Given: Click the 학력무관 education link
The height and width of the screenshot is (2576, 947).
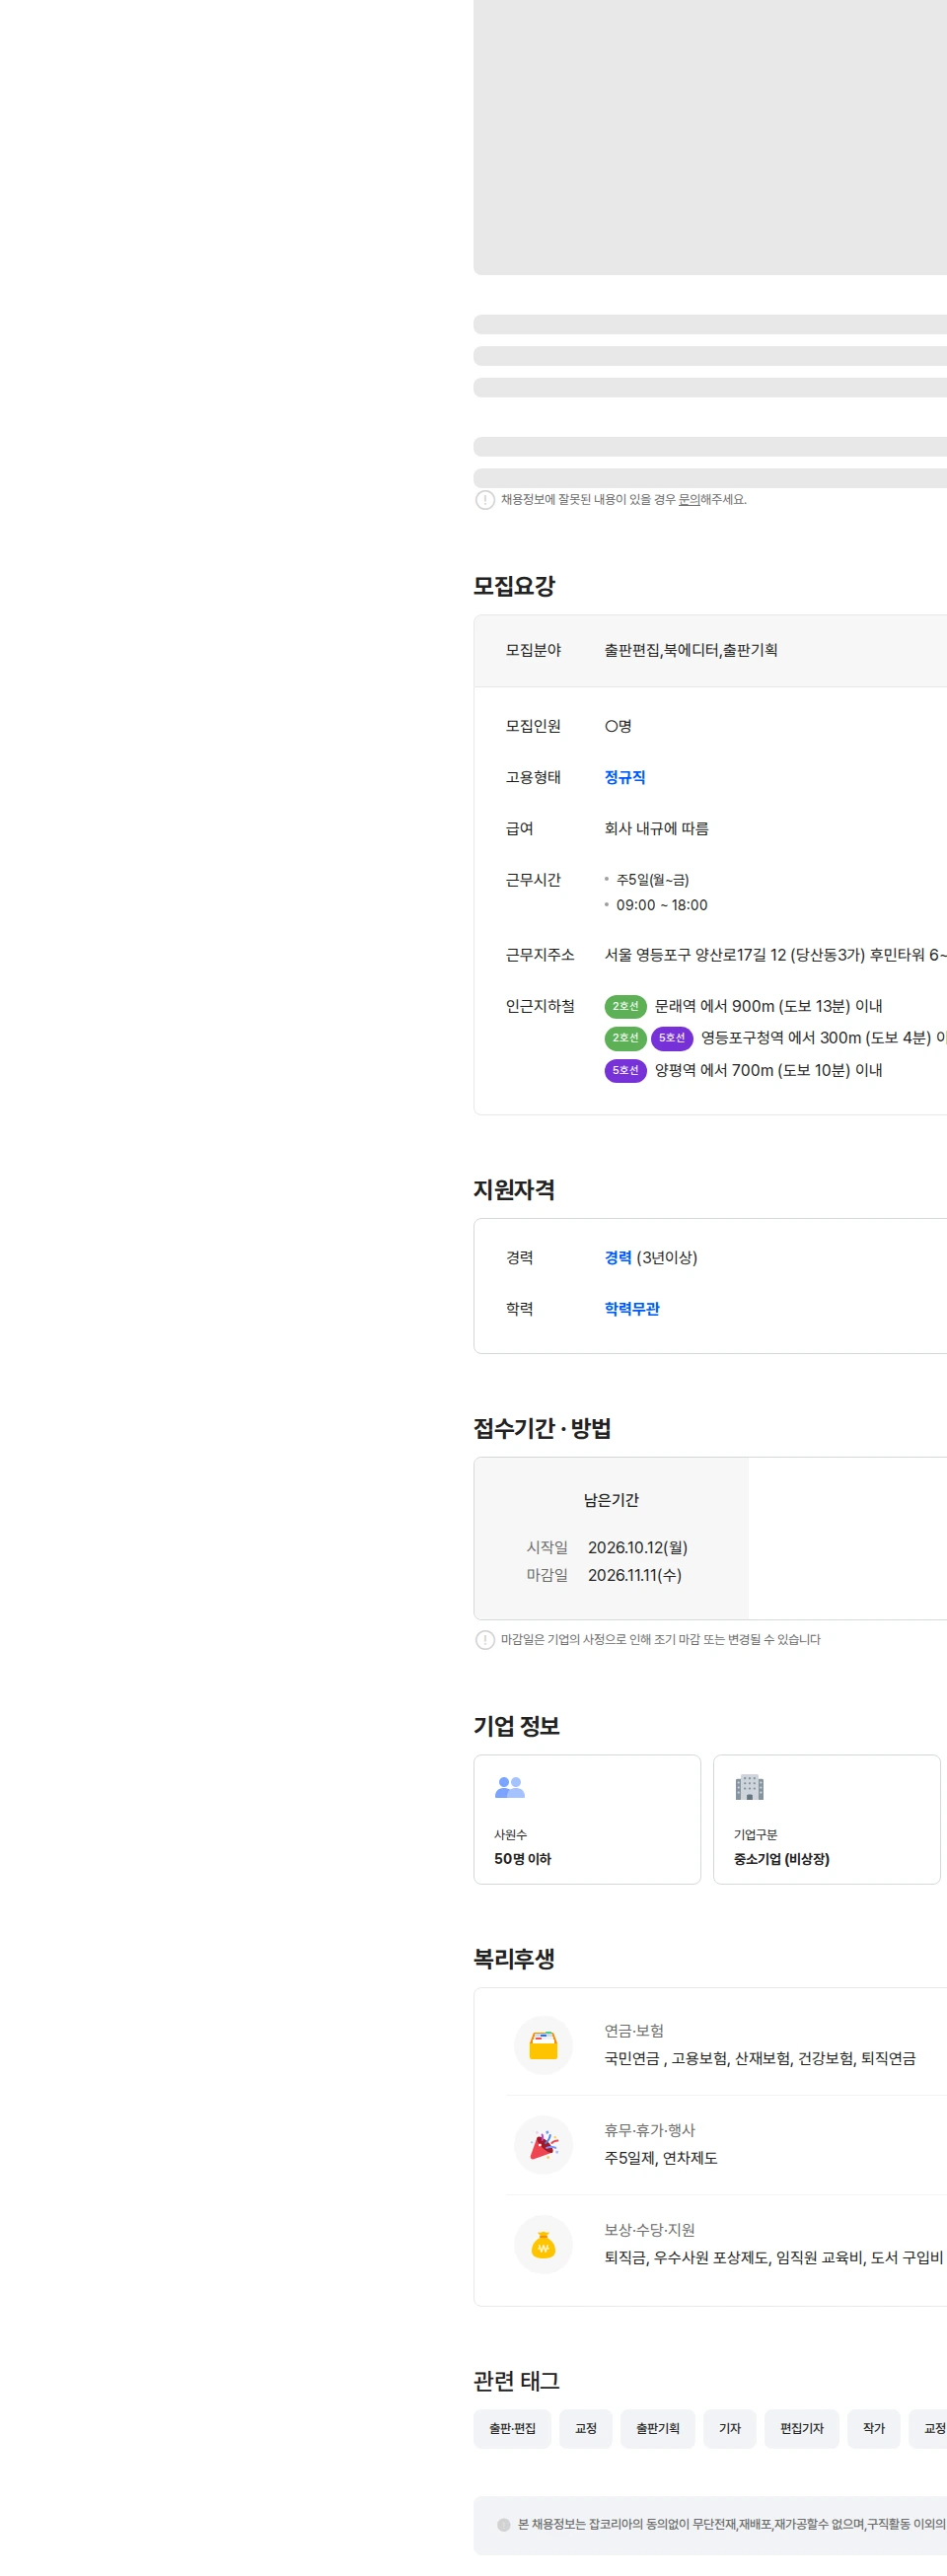Looking at the screenshot, I should pos(632,1308).
